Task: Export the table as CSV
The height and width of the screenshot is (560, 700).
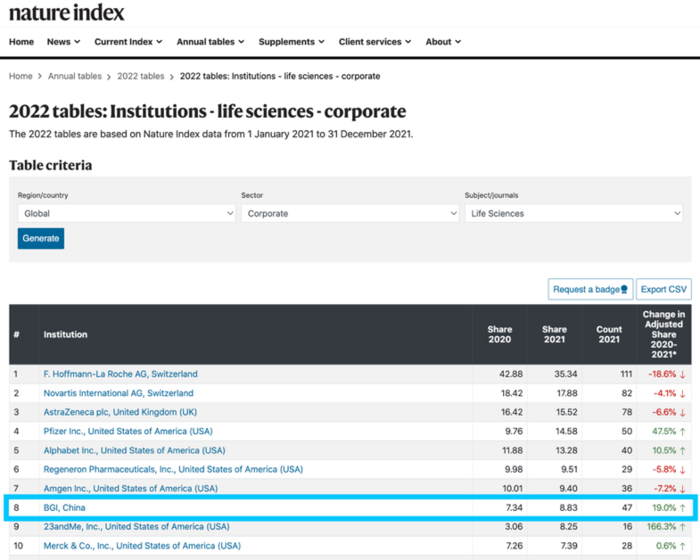Action: pyautogui.click(x=663, y=289)
